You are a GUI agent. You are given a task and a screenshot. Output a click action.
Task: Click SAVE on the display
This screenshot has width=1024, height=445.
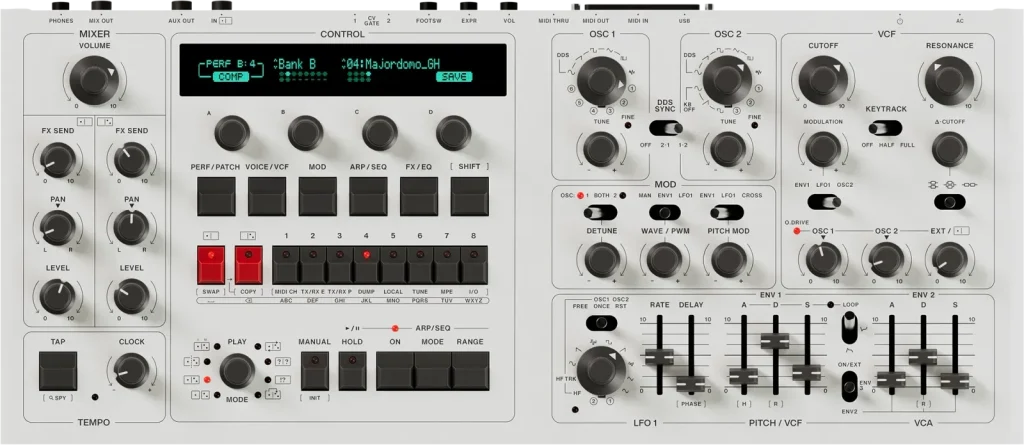click(x=454, y=76)
